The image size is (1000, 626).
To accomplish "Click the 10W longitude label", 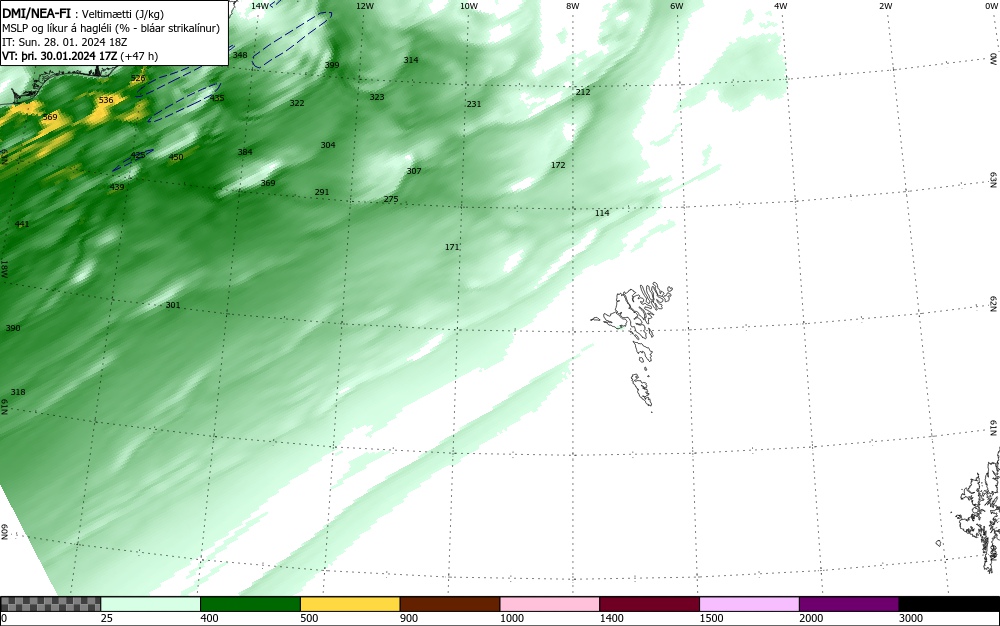I will [469, 6].
